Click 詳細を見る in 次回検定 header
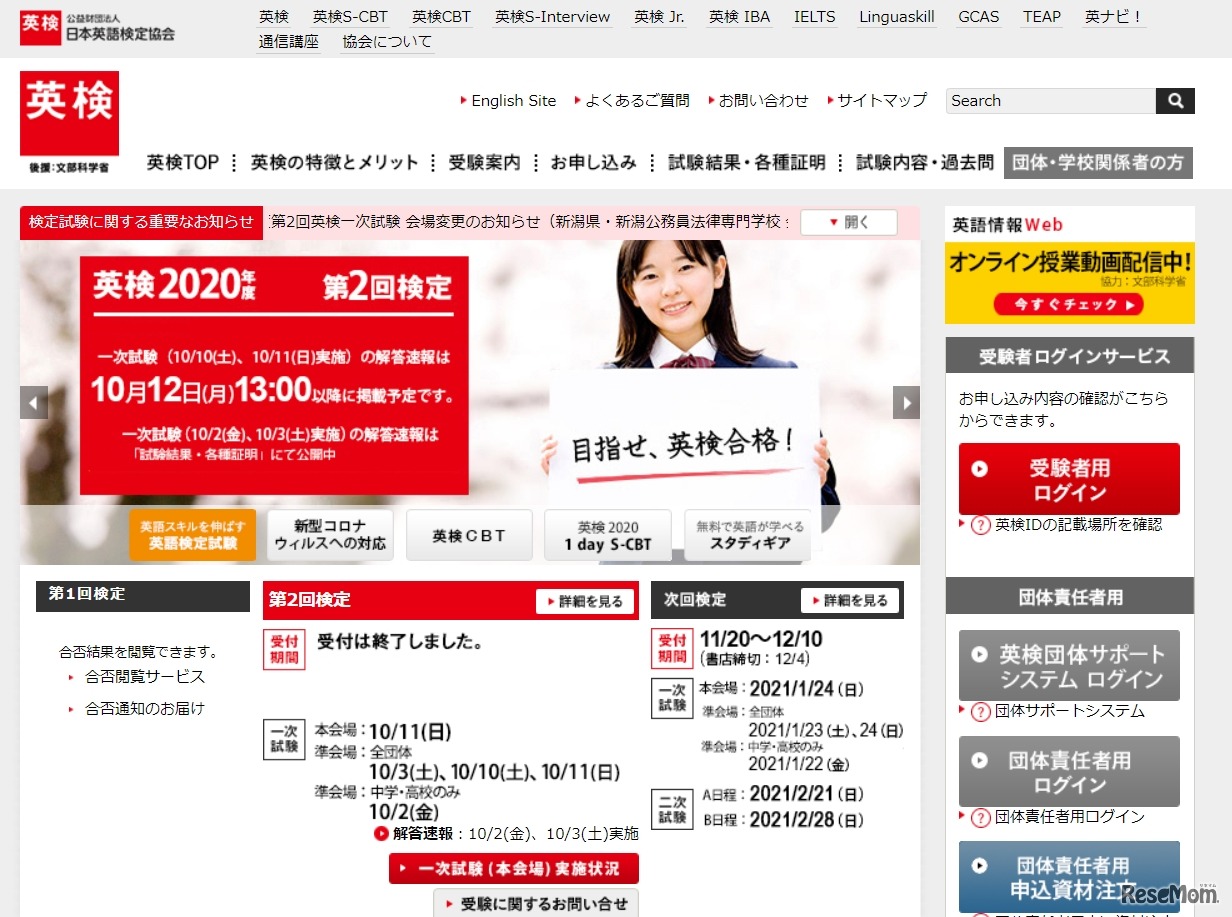 click(x=850, y=601)
